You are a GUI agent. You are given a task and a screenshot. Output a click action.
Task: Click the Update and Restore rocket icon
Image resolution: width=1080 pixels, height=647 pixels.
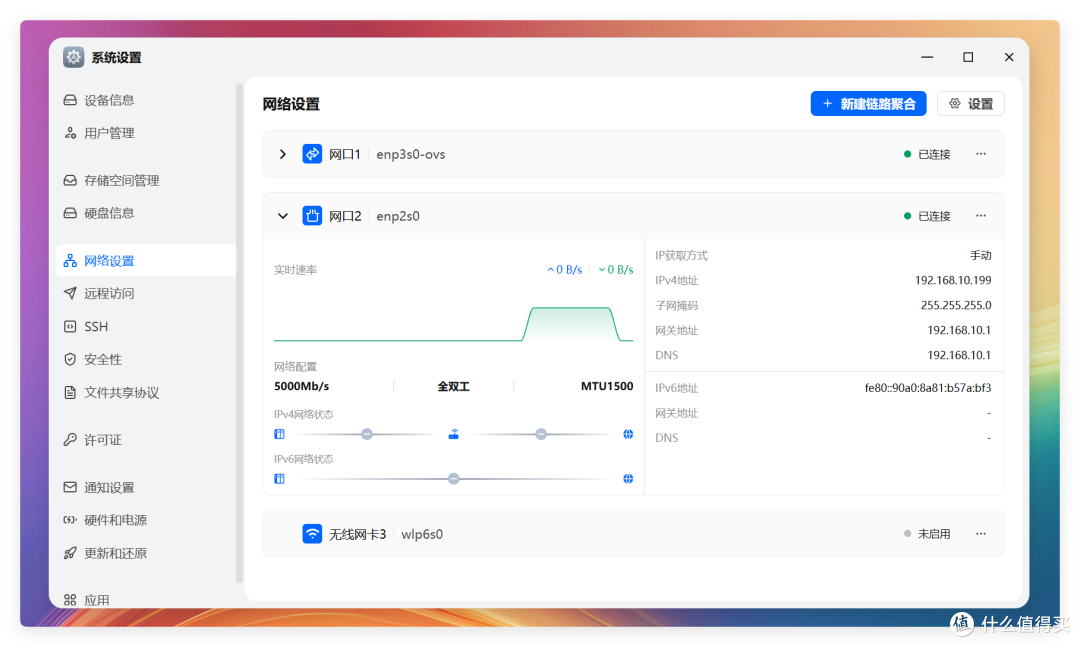[70, 553]
